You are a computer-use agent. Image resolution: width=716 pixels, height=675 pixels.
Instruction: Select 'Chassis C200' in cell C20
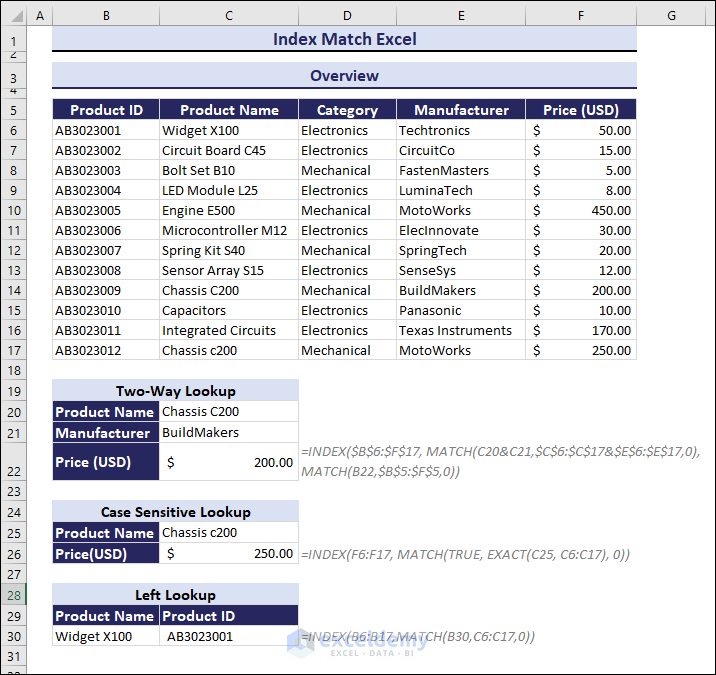point(229,411)
